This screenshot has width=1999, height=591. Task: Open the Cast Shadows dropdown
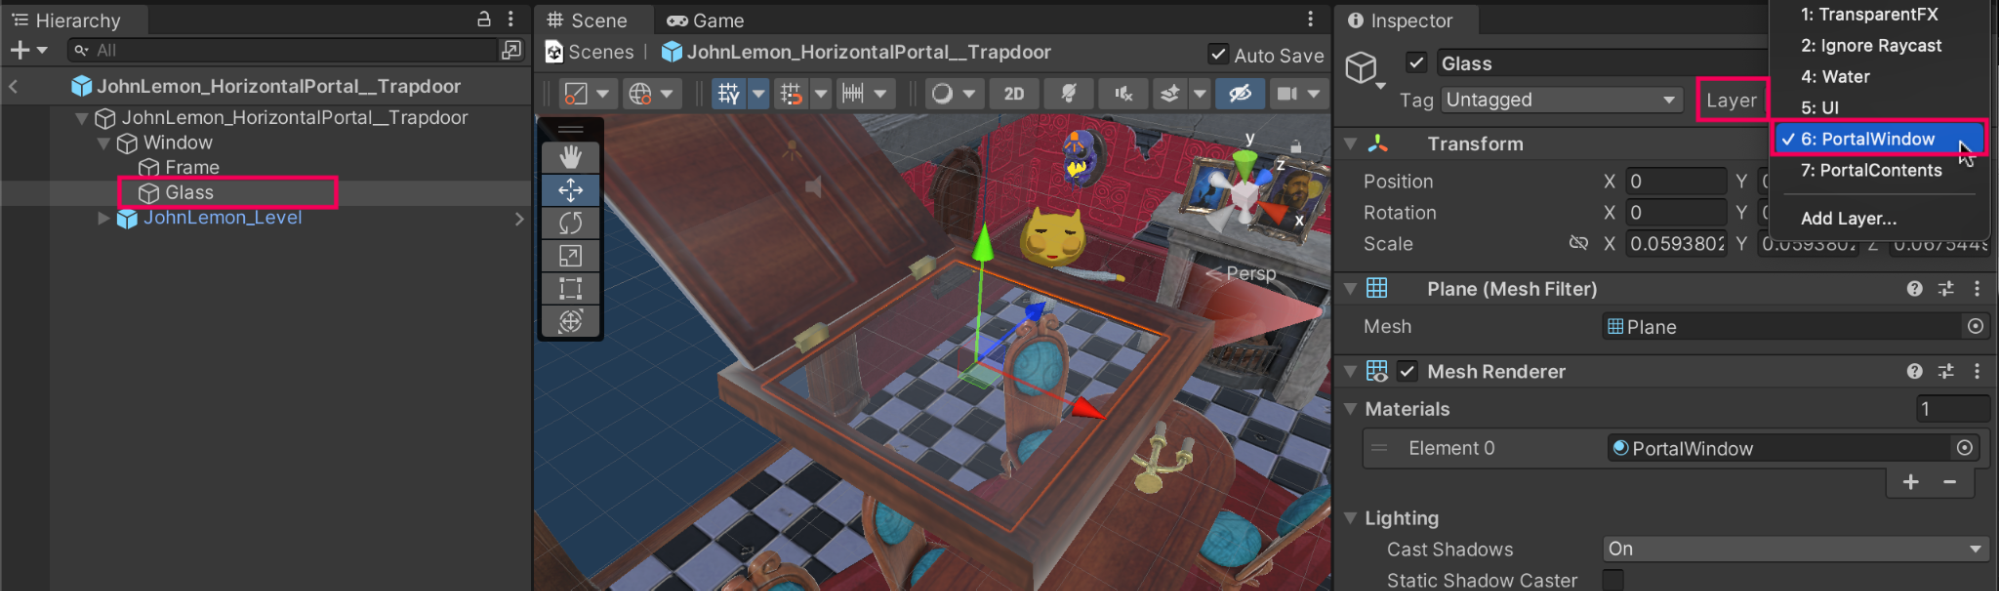click(1795, 549)
